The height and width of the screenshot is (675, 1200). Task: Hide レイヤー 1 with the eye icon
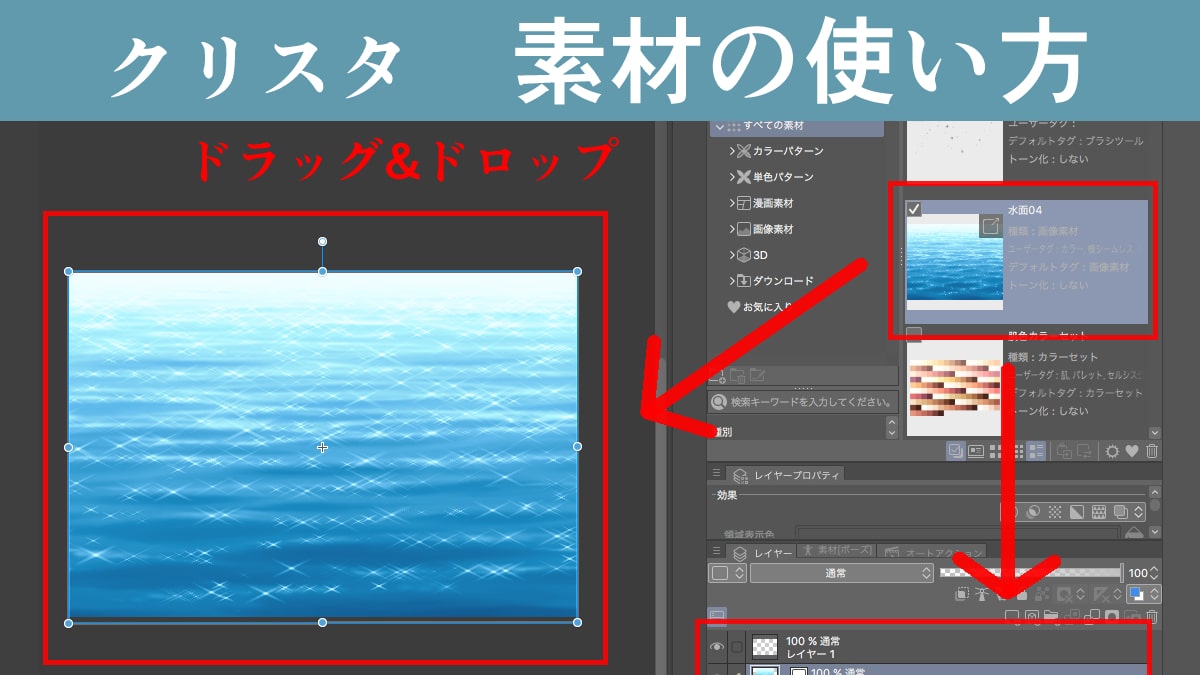pyautogui.click(x=717, y=647)
